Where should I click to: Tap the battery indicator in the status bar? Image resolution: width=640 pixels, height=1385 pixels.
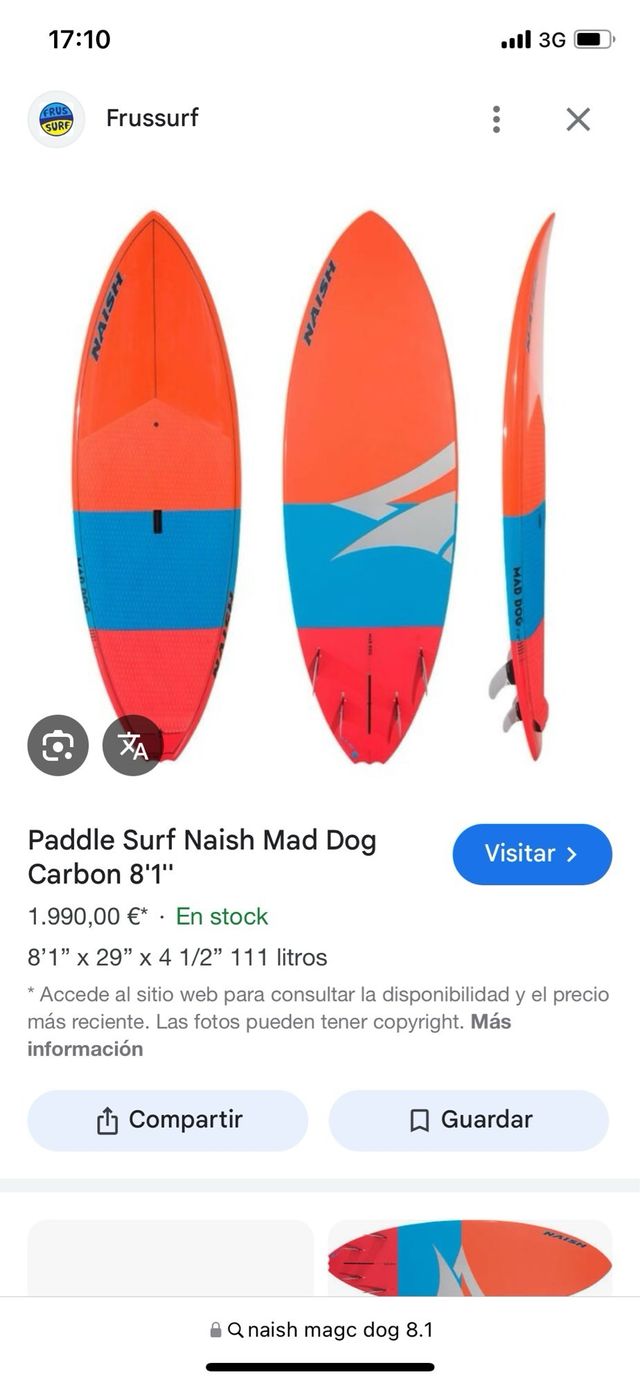594,40
